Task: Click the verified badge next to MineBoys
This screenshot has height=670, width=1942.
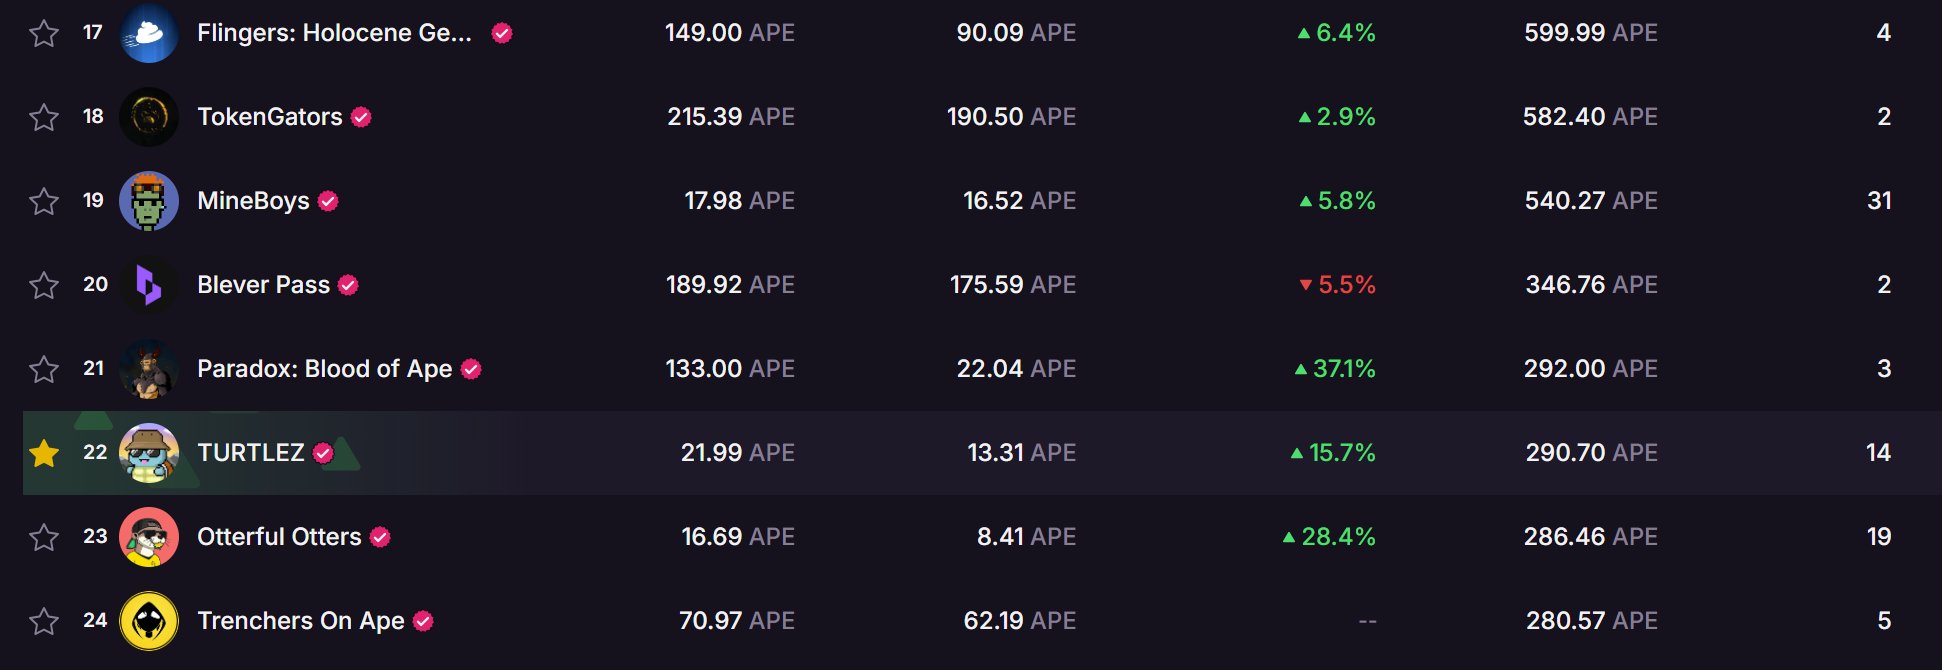Action: (x=328, y=201)
